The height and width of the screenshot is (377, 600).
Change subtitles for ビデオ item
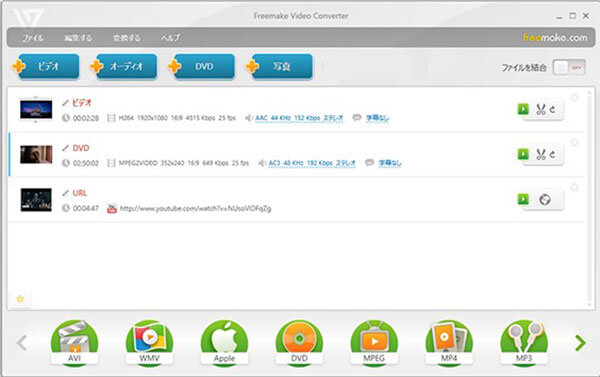tap(377, 118)
